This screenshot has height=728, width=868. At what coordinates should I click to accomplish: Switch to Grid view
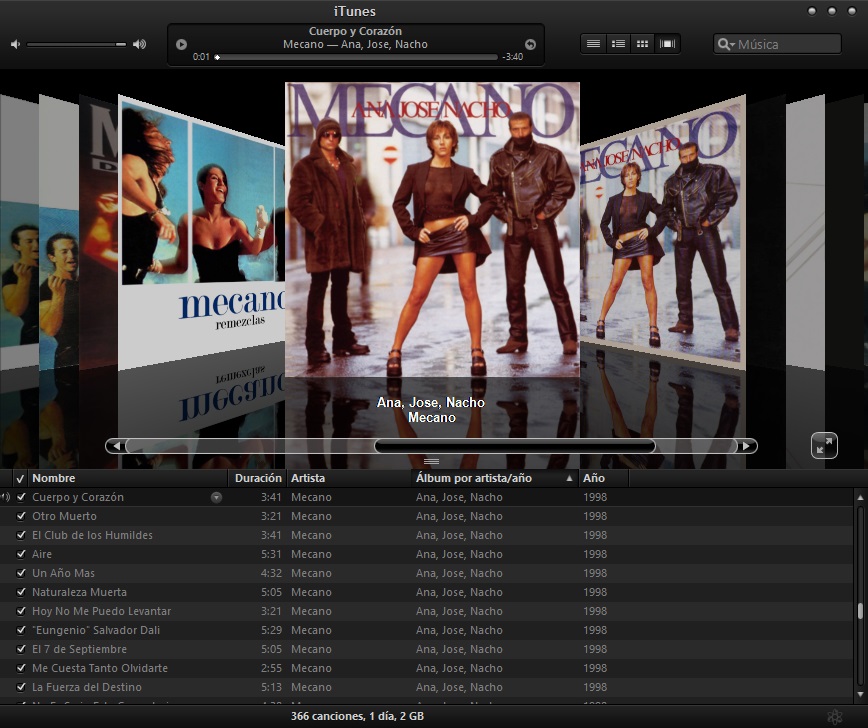(642, 43)
